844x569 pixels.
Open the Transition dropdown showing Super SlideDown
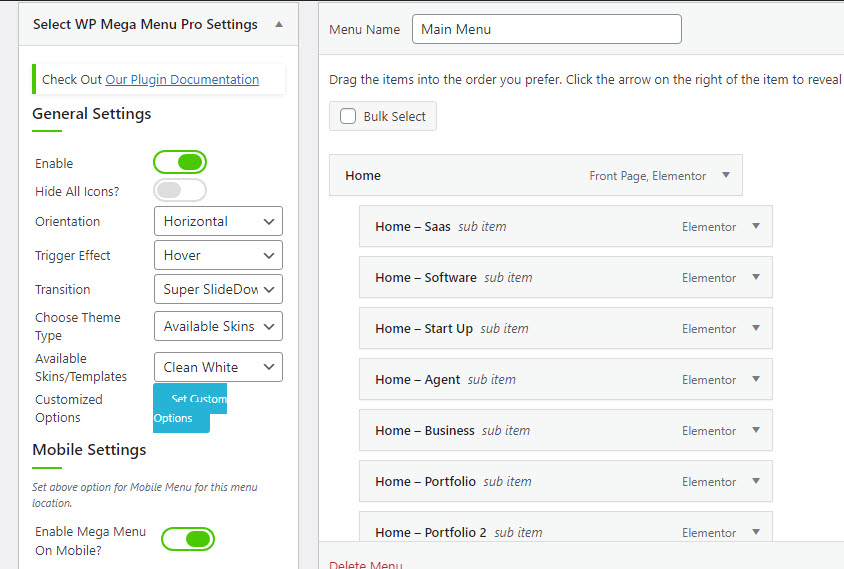coord(218,289)
